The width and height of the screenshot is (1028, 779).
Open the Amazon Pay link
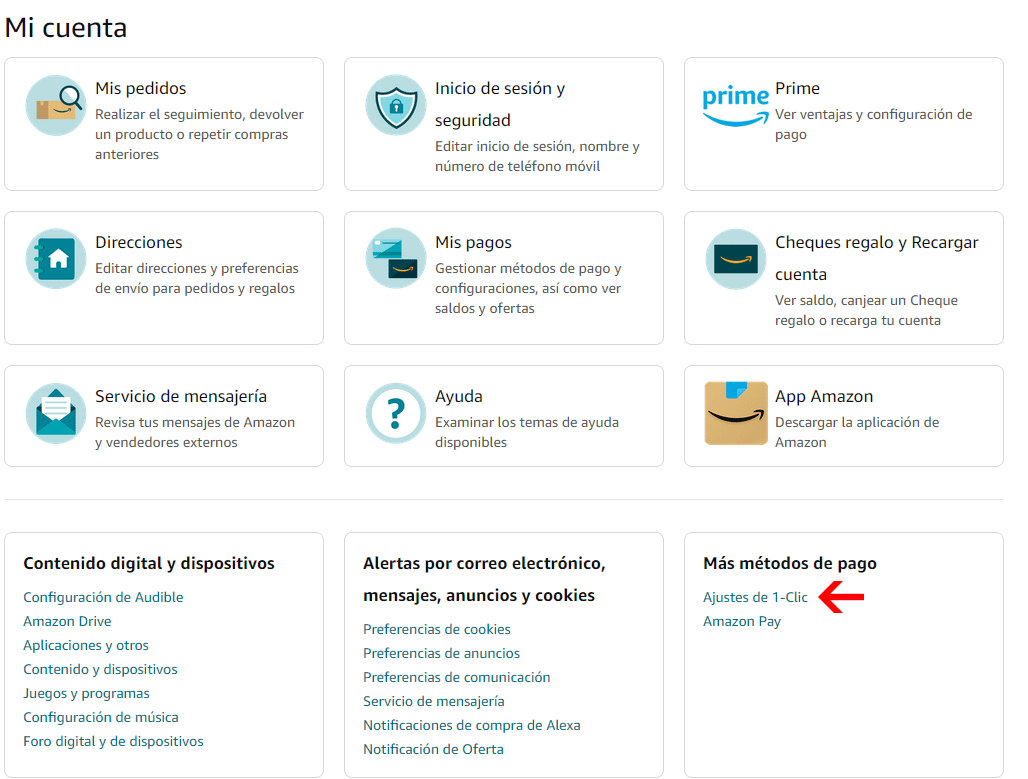[x=741, y=621]
